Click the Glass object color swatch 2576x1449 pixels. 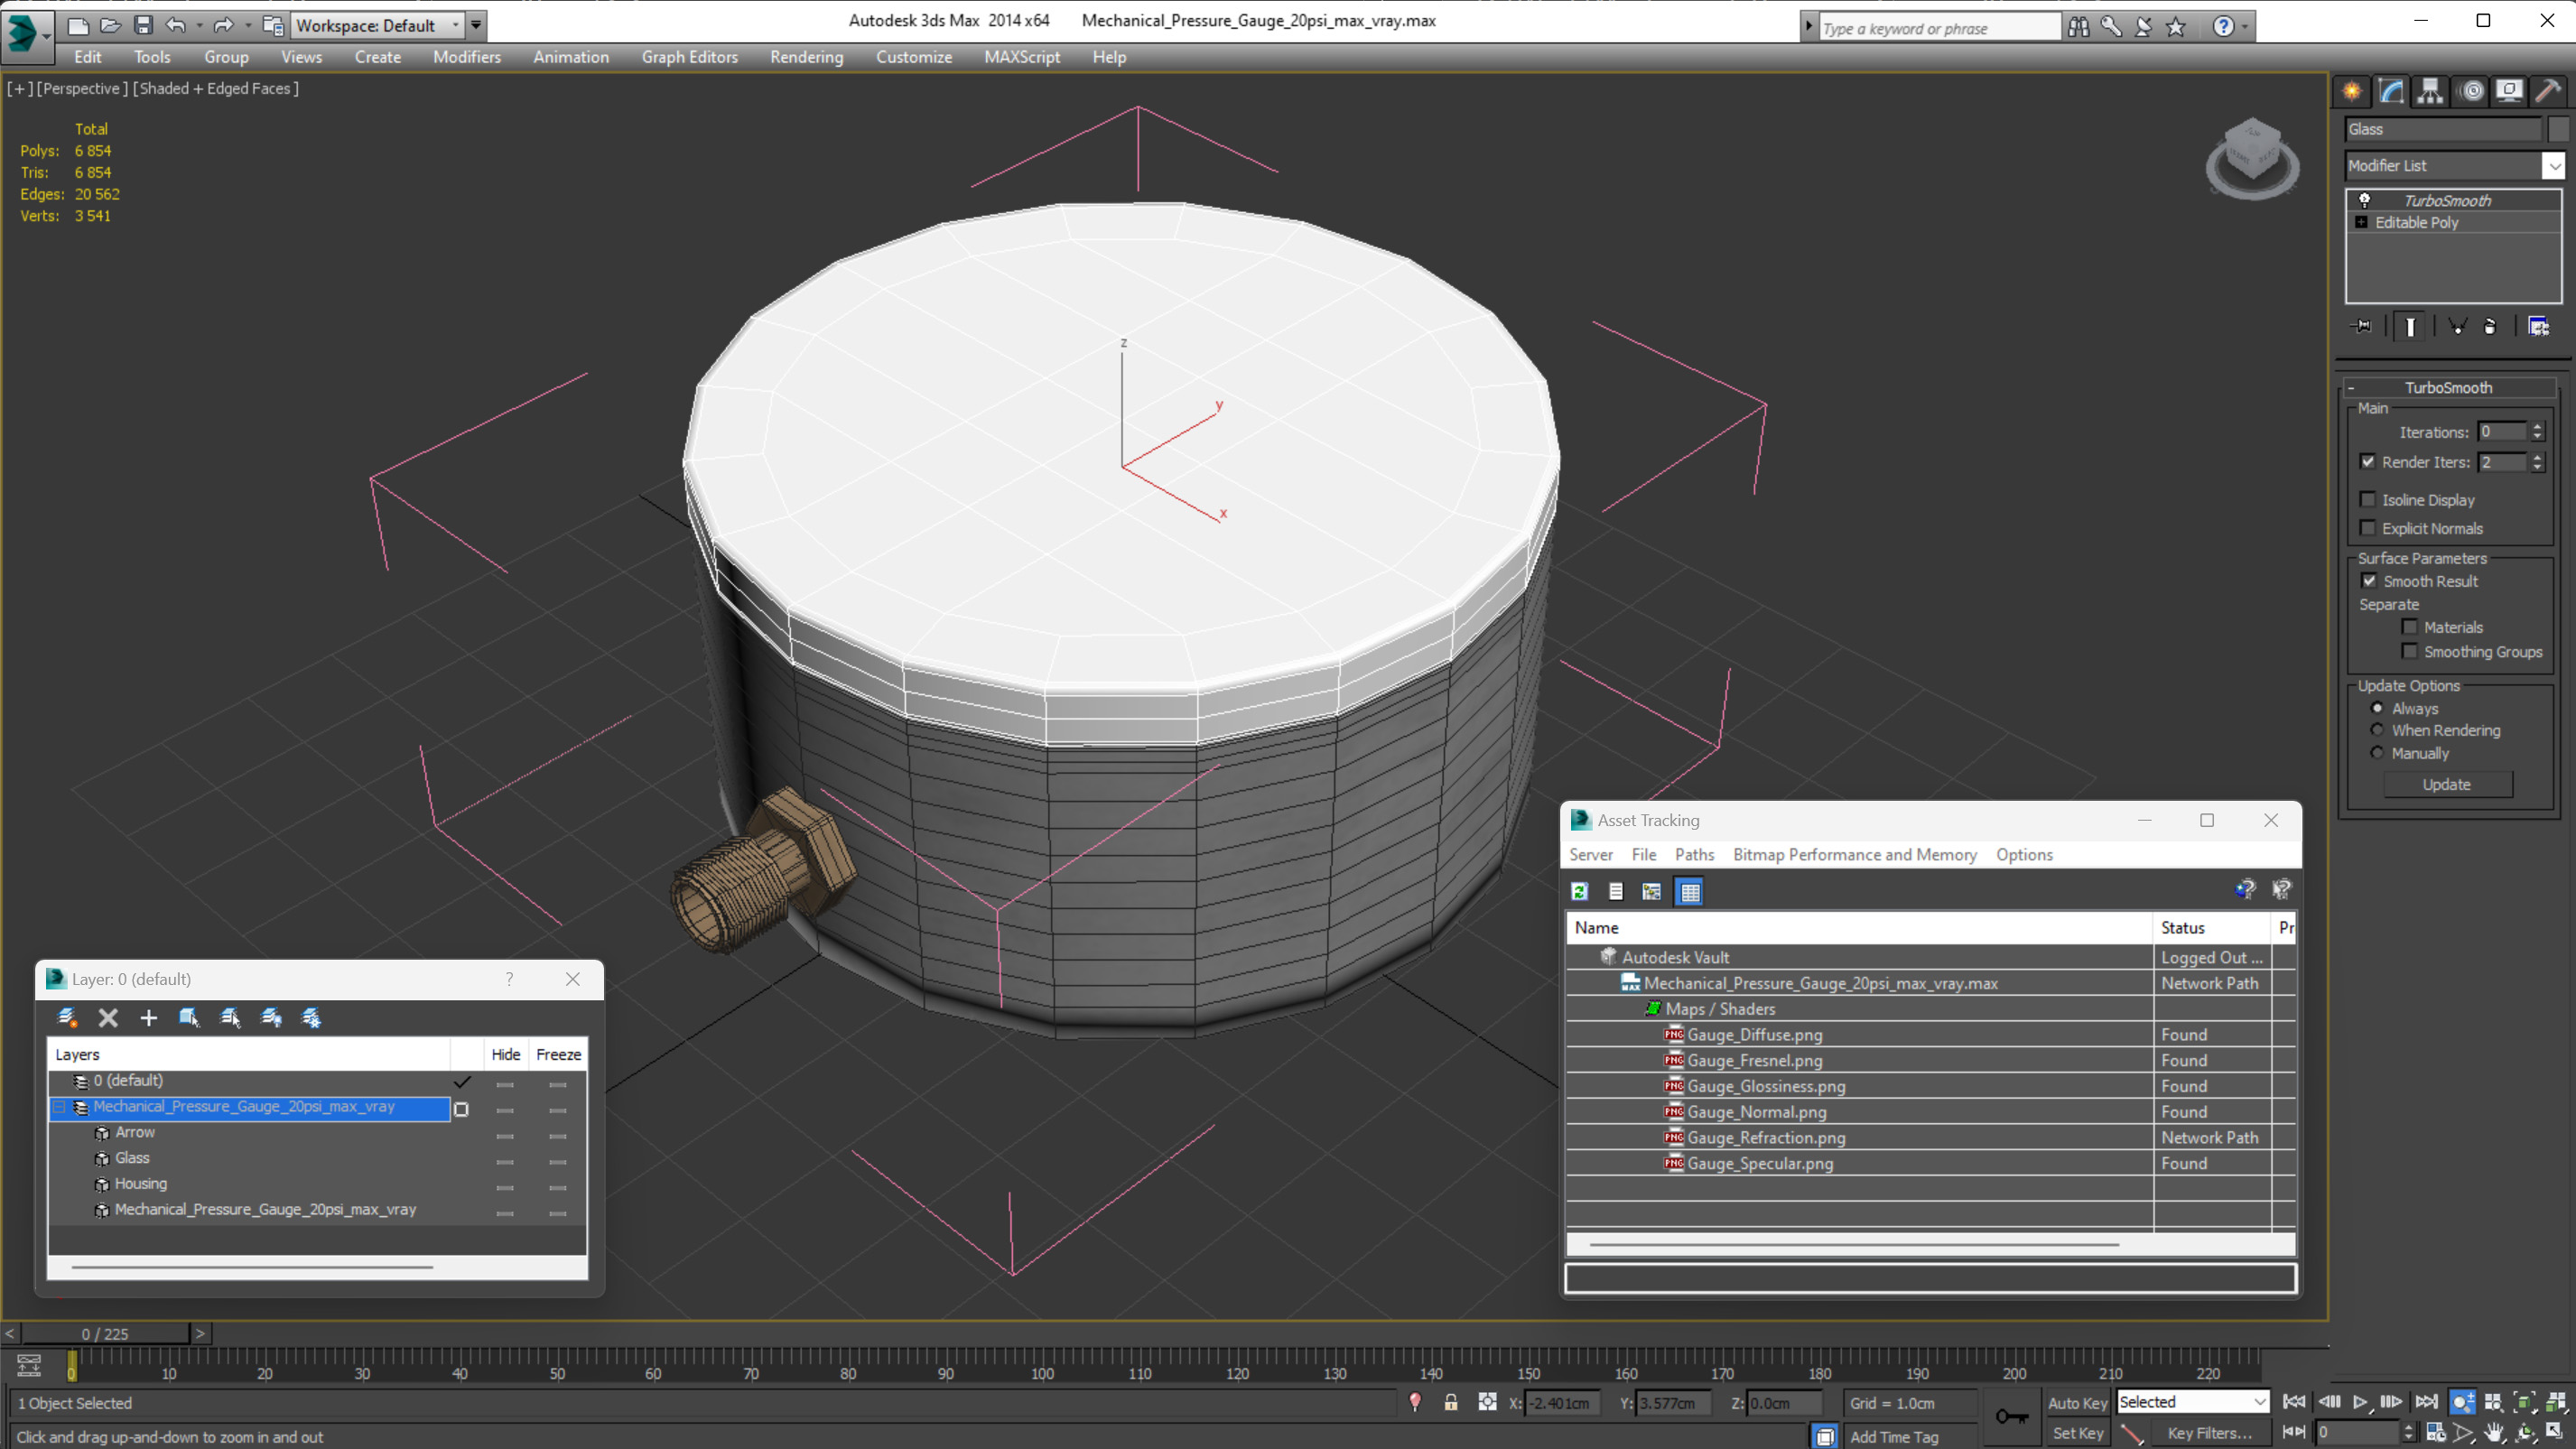point(2558,129)
